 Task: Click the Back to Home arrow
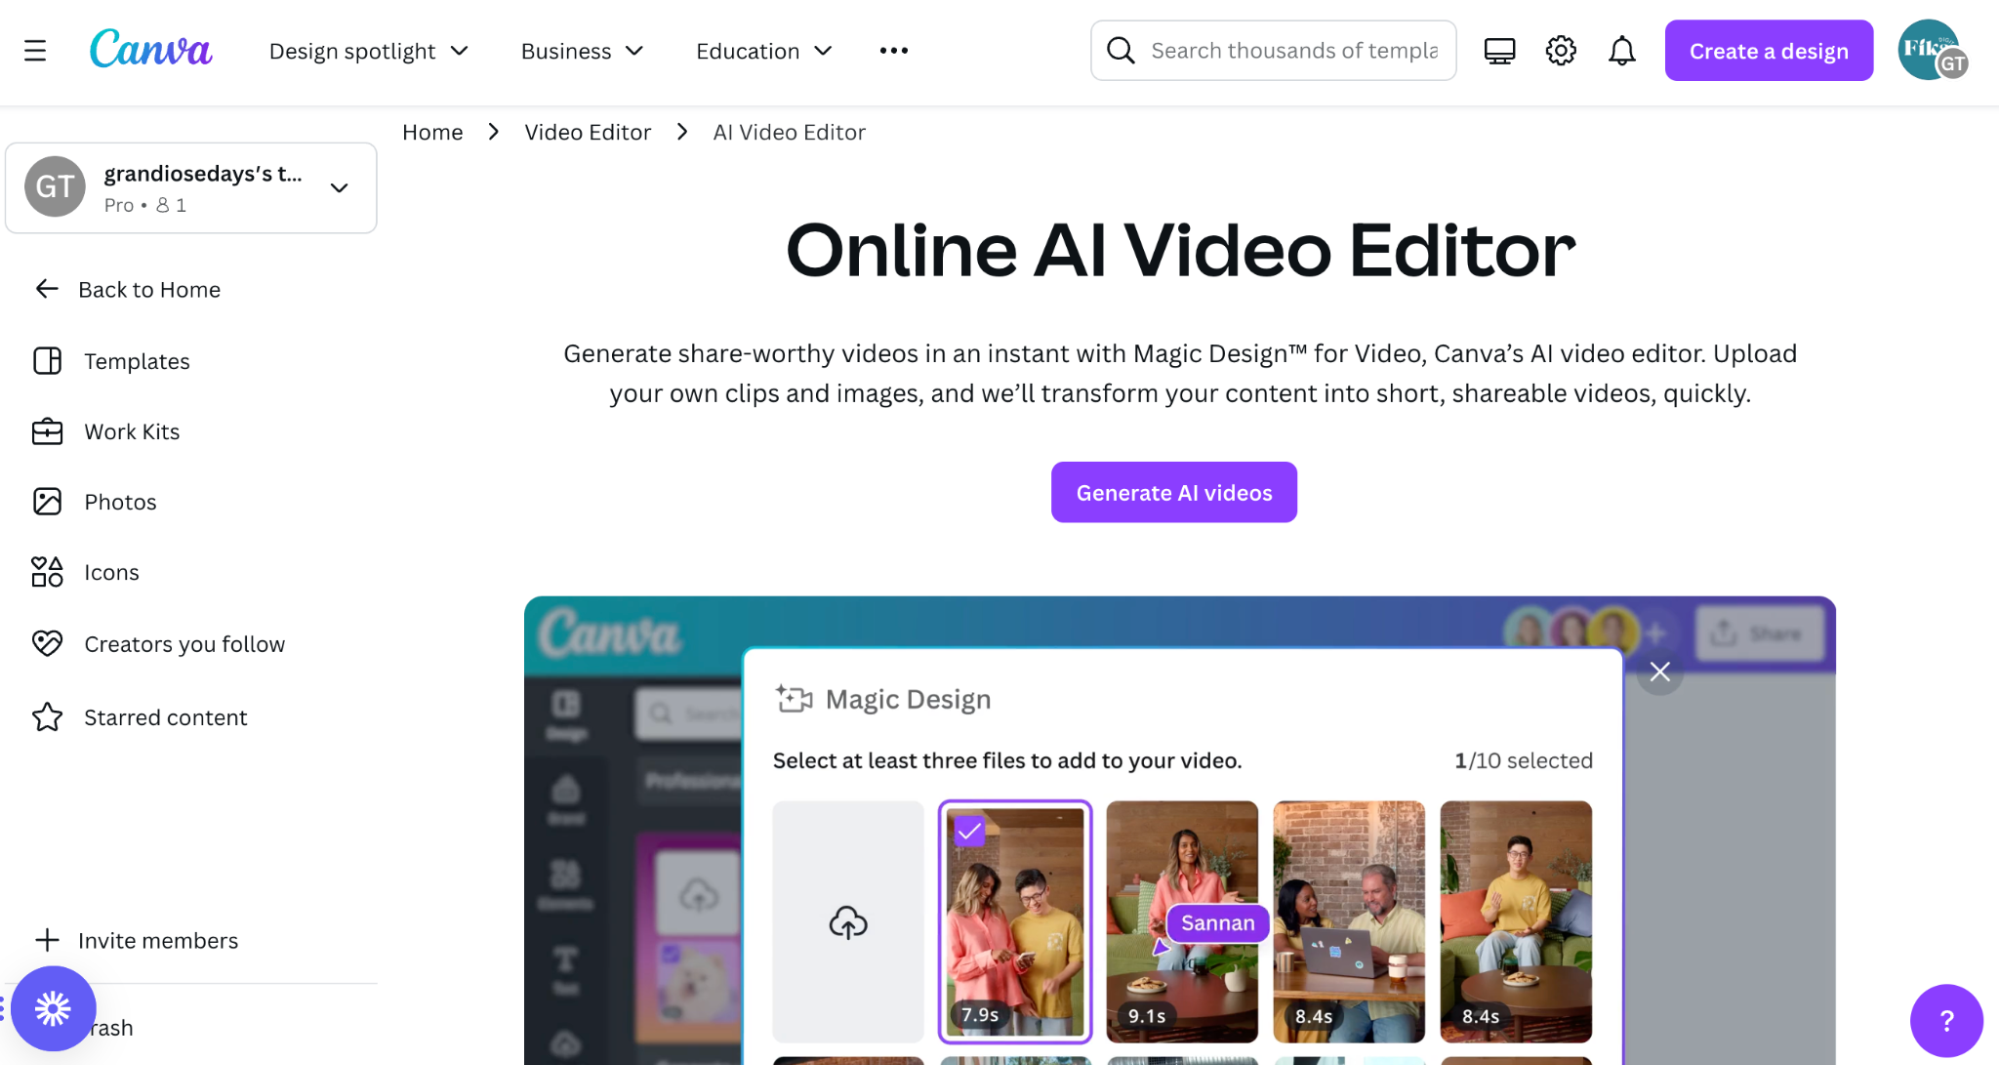coord(47,289)
